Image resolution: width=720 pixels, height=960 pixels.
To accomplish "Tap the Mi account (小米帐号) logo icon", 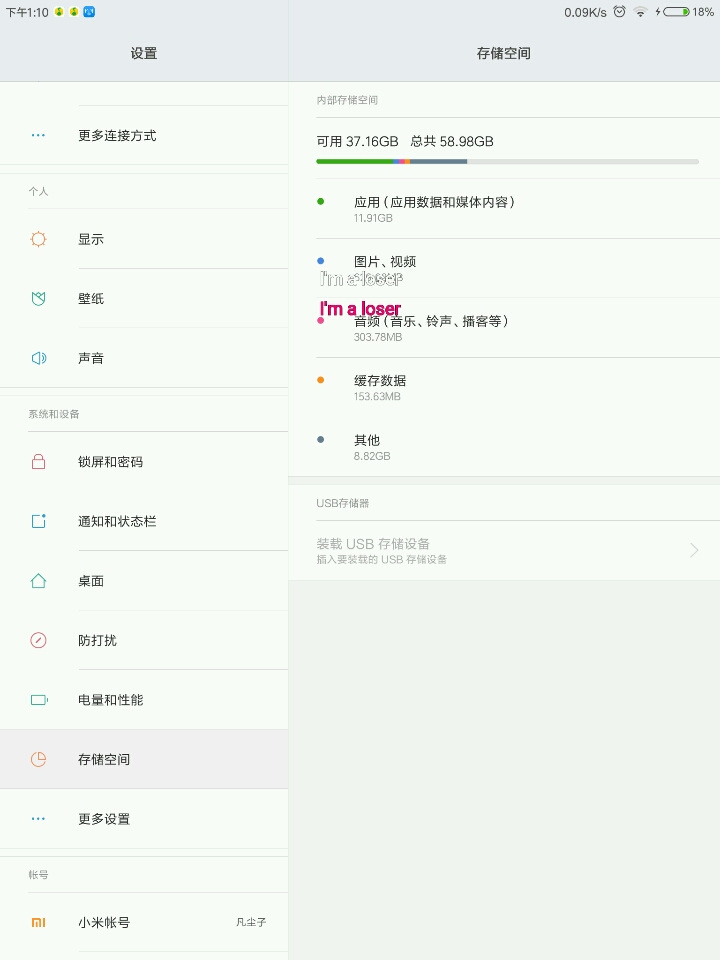I will 38,922.
